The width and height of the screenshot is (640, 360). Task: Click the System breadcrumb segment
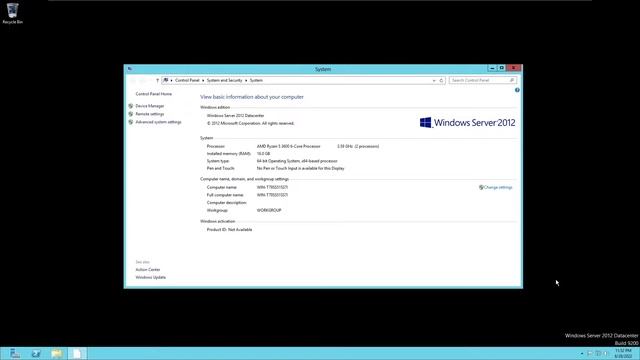(x=256, y=80)
